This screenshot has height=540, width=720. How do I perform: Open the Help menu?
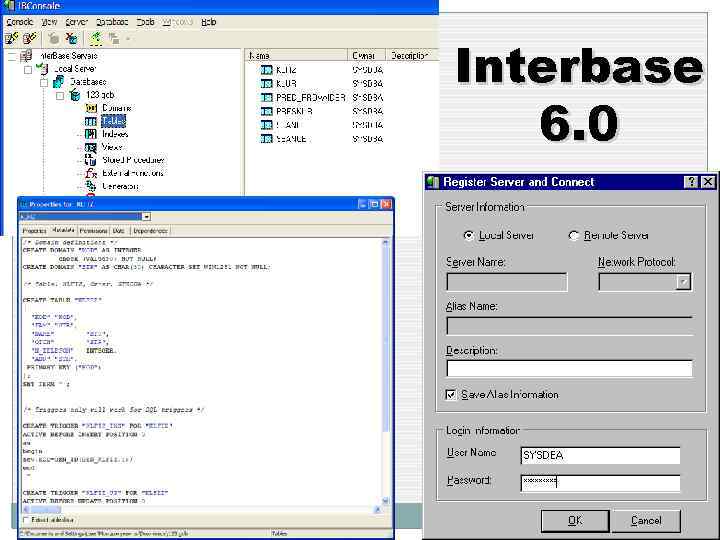(x=208, y=22)
